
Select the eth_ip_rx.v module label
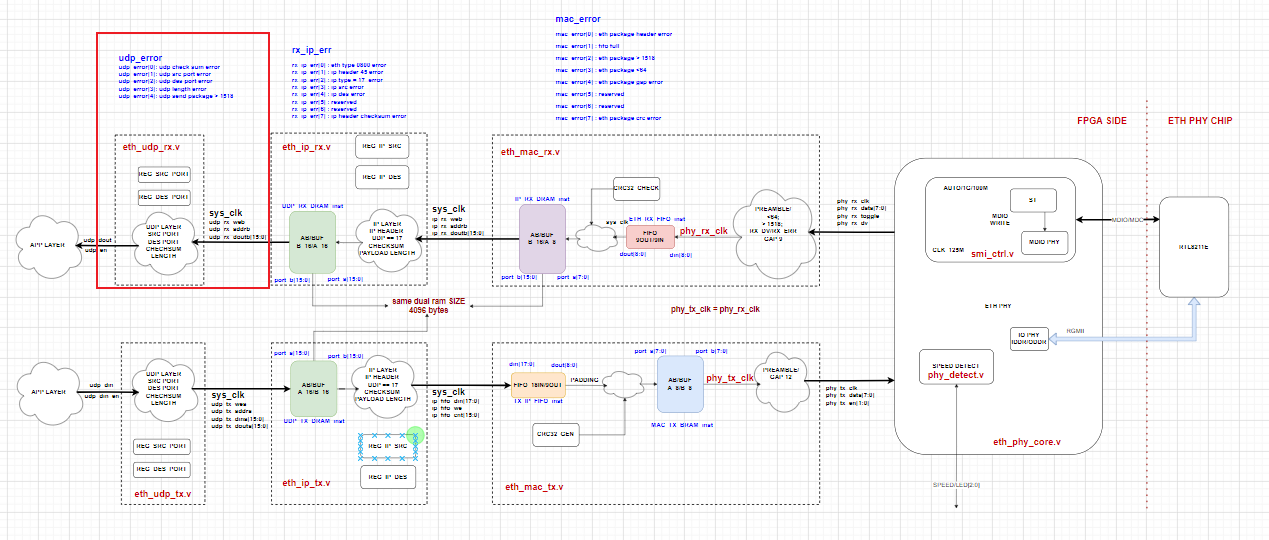[x=307, y=147]
